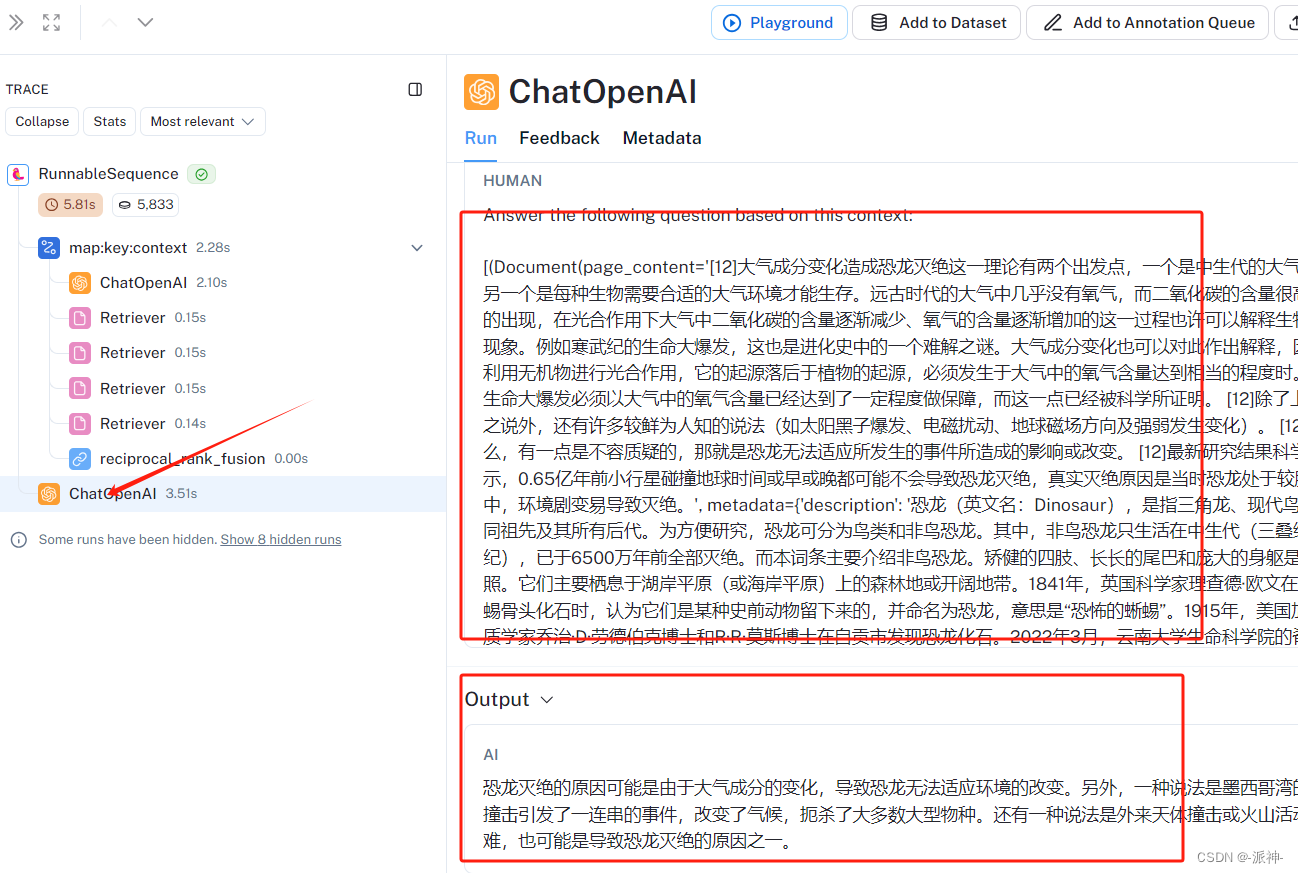Click map:key:context blue icon
Viewport: 1298px width, 873px height.
pyautogui.click(x=49, y=247)
